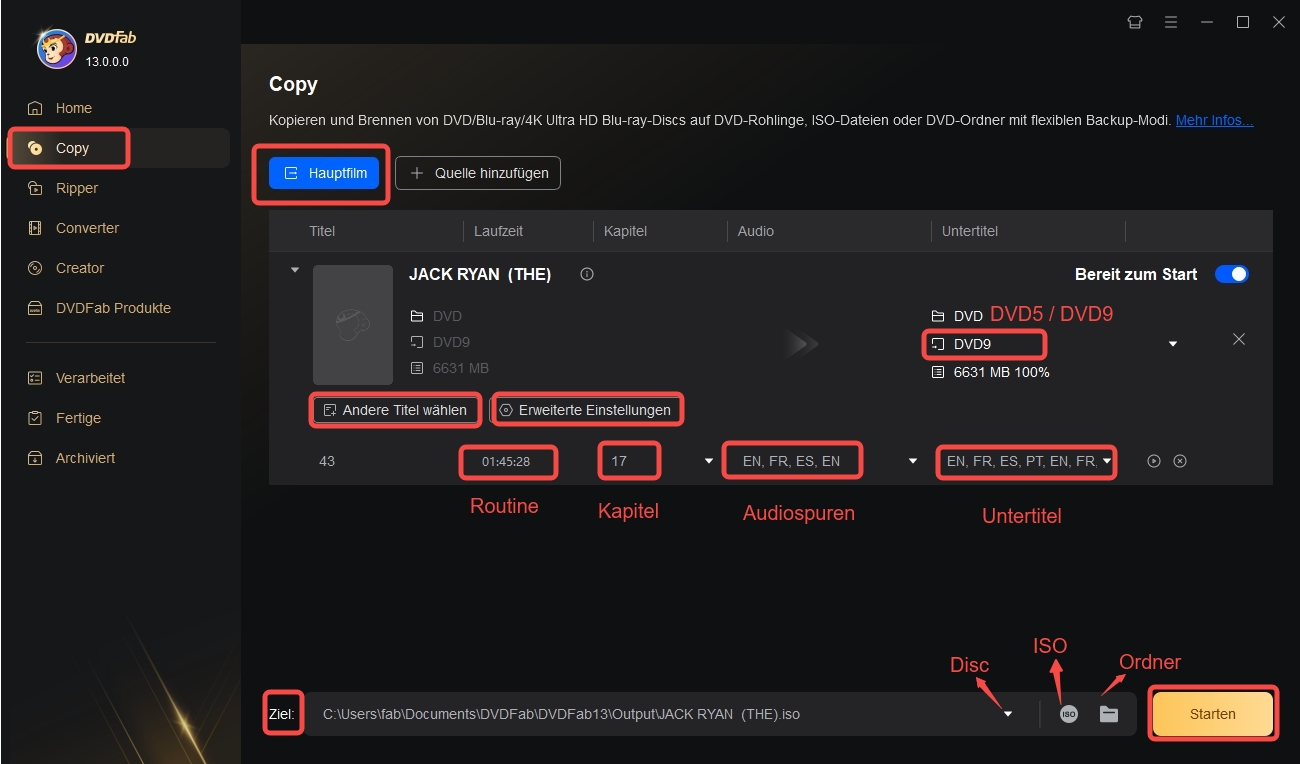Select the Copy module in sidebar

tap(120, 148)
